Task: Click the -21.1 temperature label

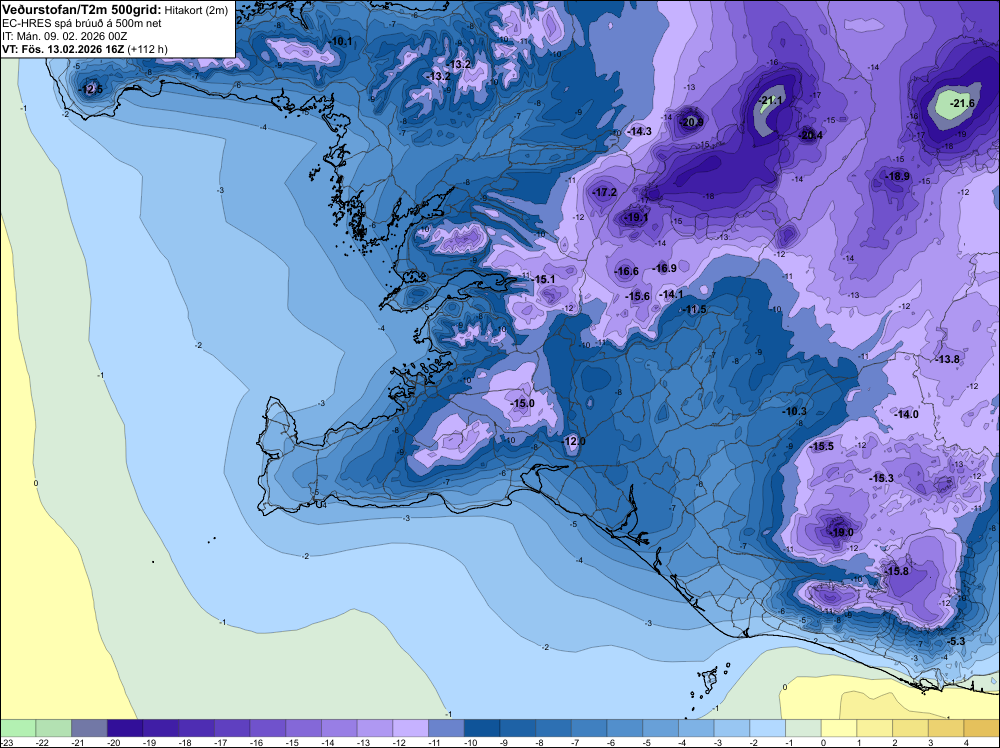Action: (771, 100)
